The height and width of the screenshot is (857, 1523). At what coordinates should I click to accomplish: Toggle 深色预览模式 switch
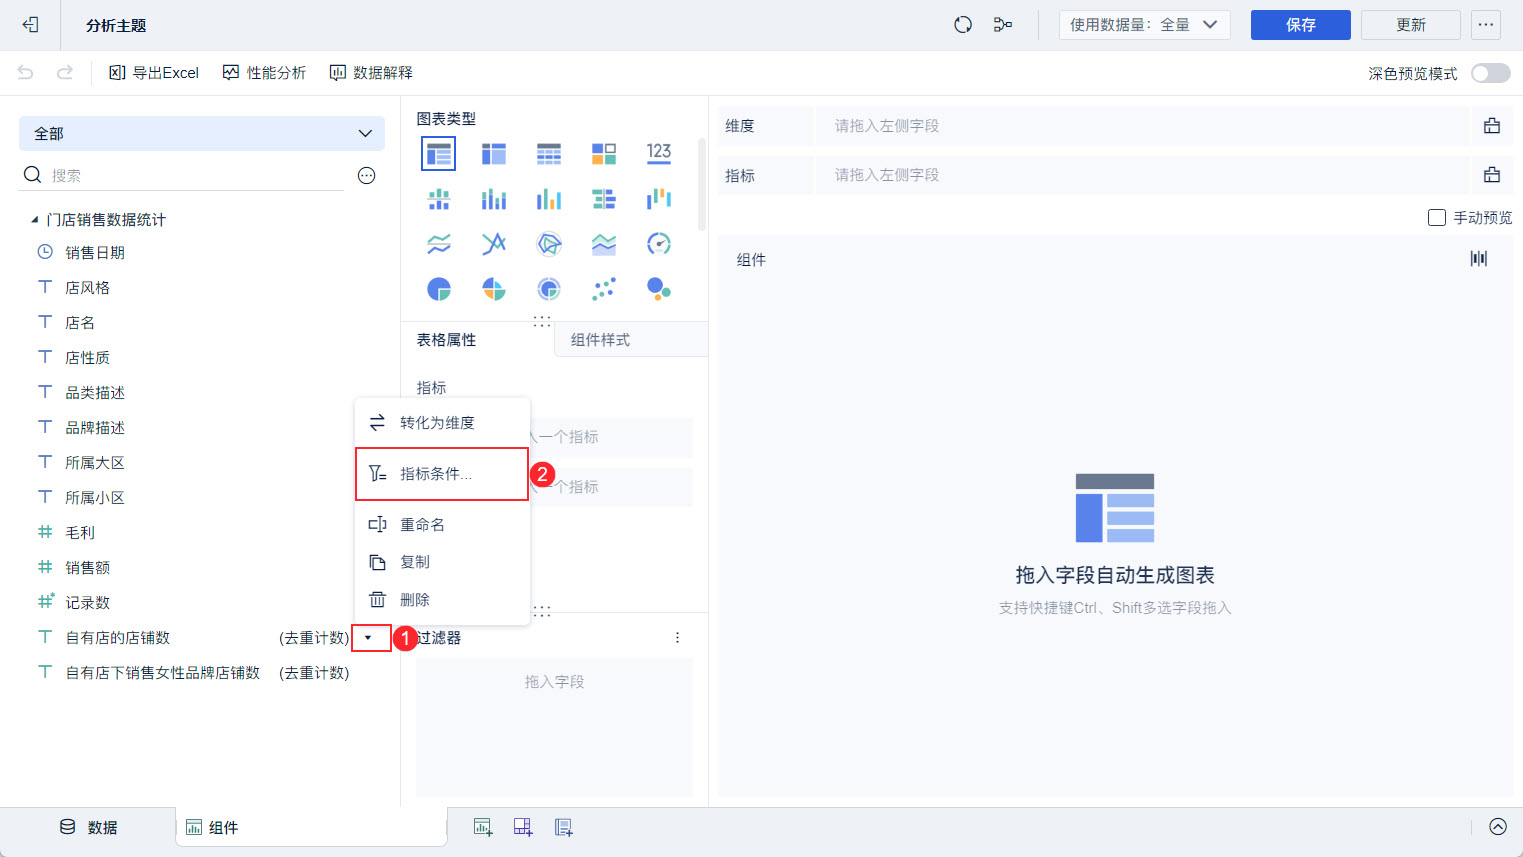1491,73
